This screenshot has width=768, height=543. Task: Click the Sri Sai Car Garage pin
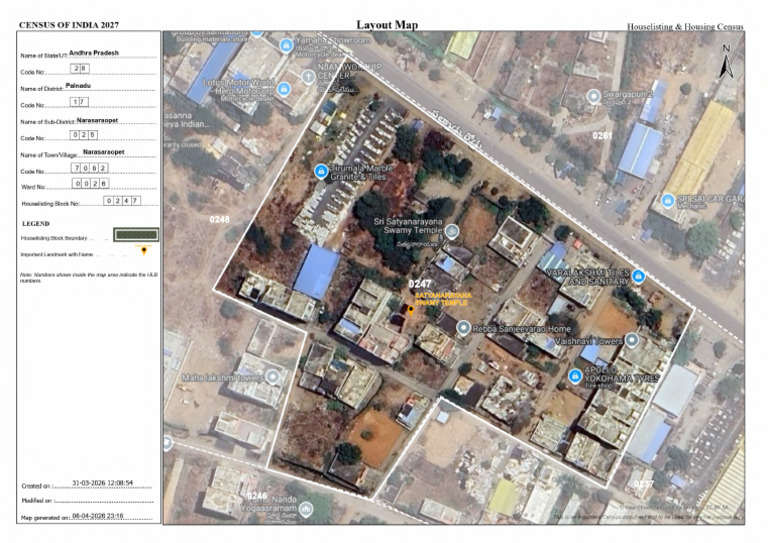667,201
